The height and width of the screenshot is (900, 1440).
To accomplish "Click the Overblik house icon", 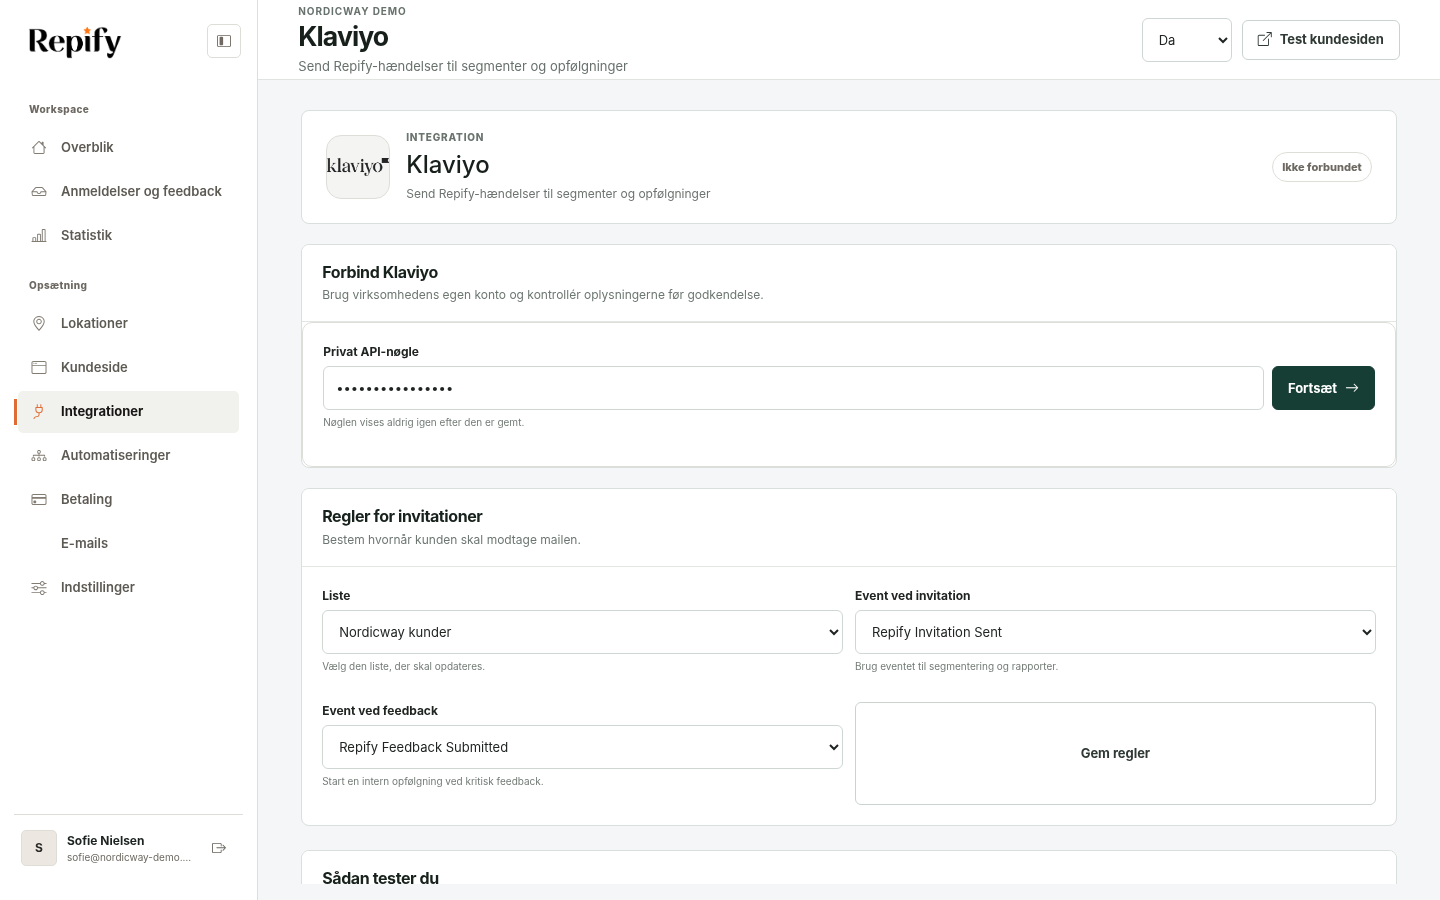I will click(x=39, y=147).
